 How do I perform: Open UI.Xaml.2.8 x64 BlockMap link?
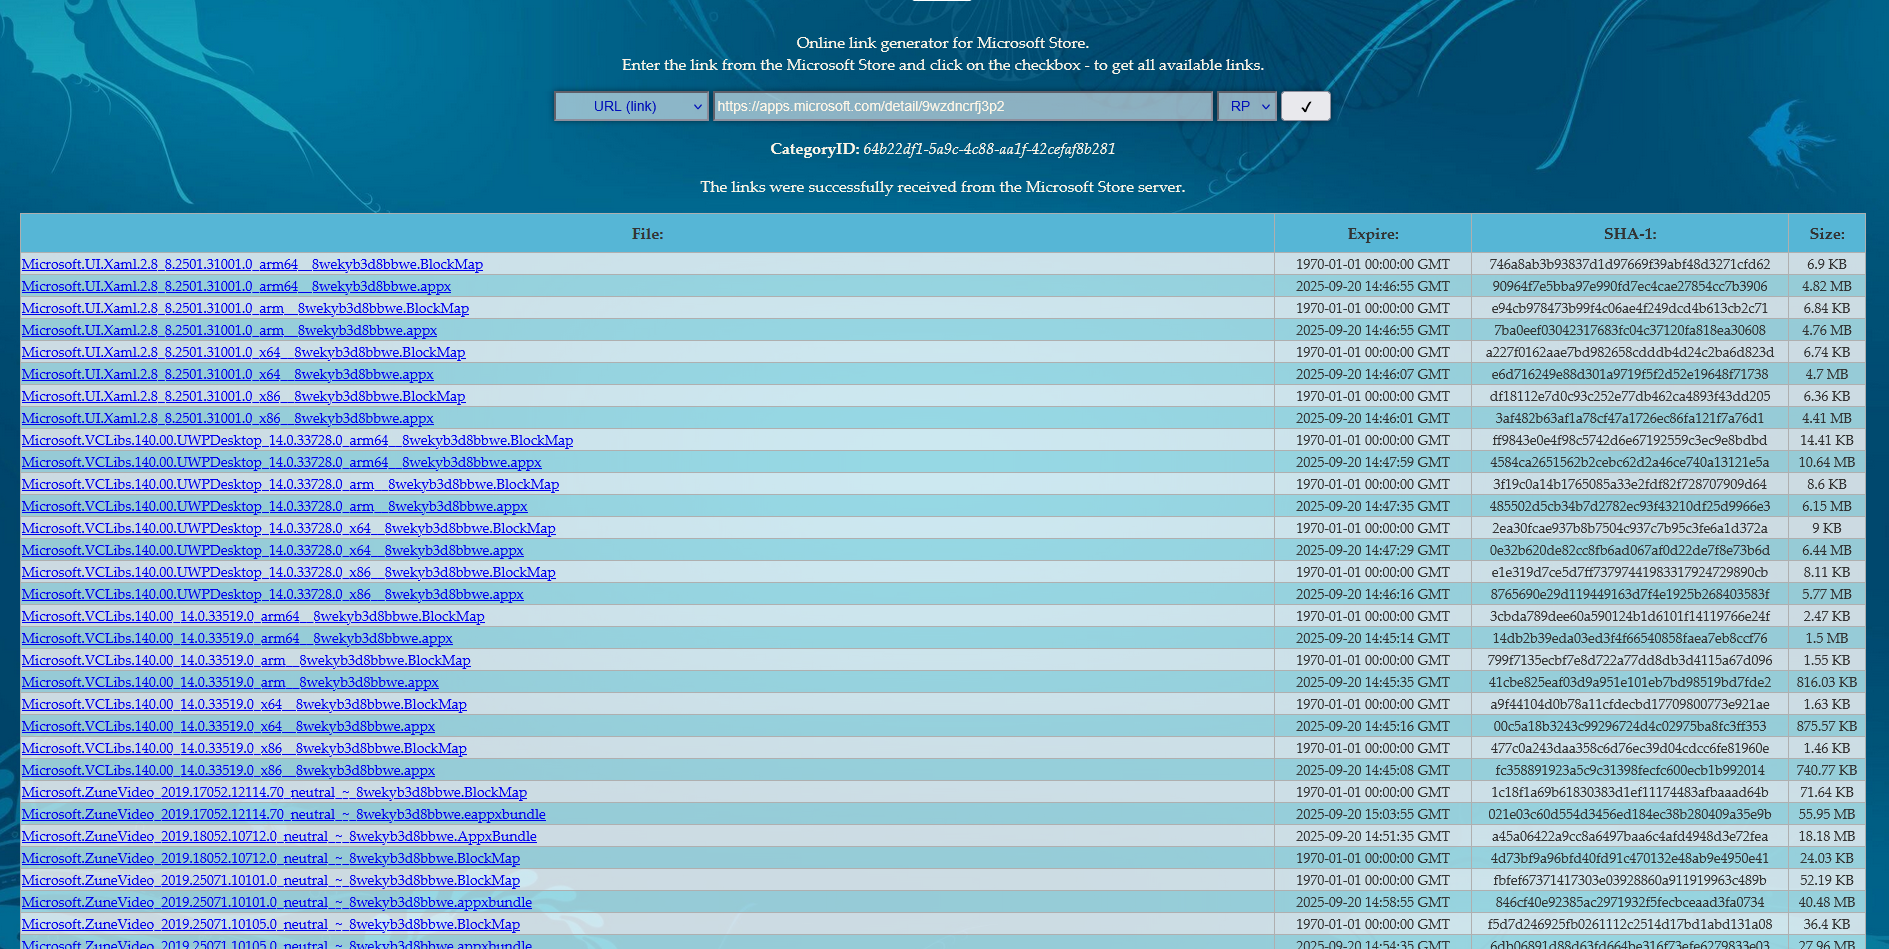243,352
